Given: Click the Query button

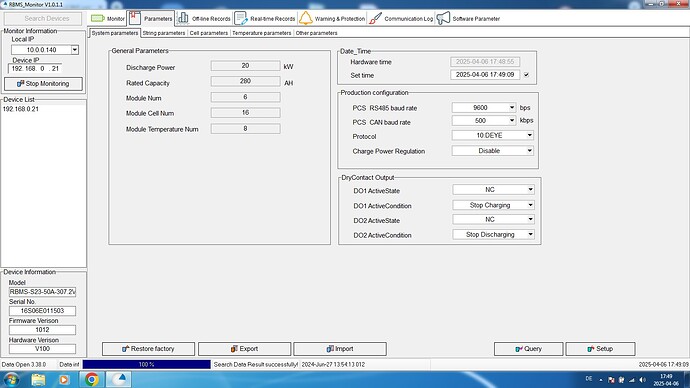Looking at the screenshot, I should point(529,349).
